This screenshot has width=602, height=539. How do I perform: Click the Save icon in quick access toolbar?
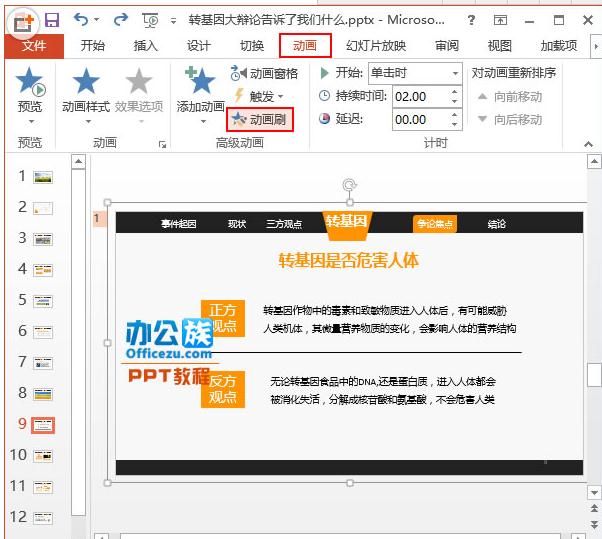(x=51, y=19)
